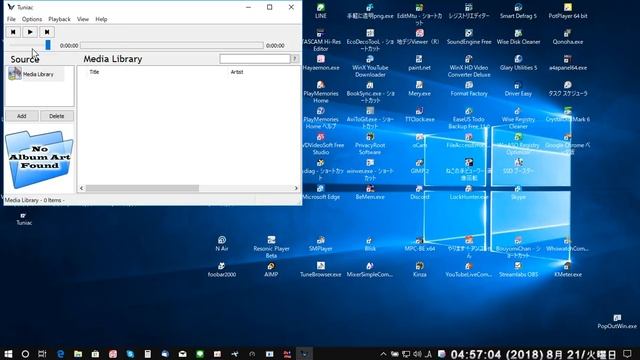This screenshot has width=640, height=360.
Task: Click the taskbar clock showing 04:57:04
Action: [x=534, y=354]
